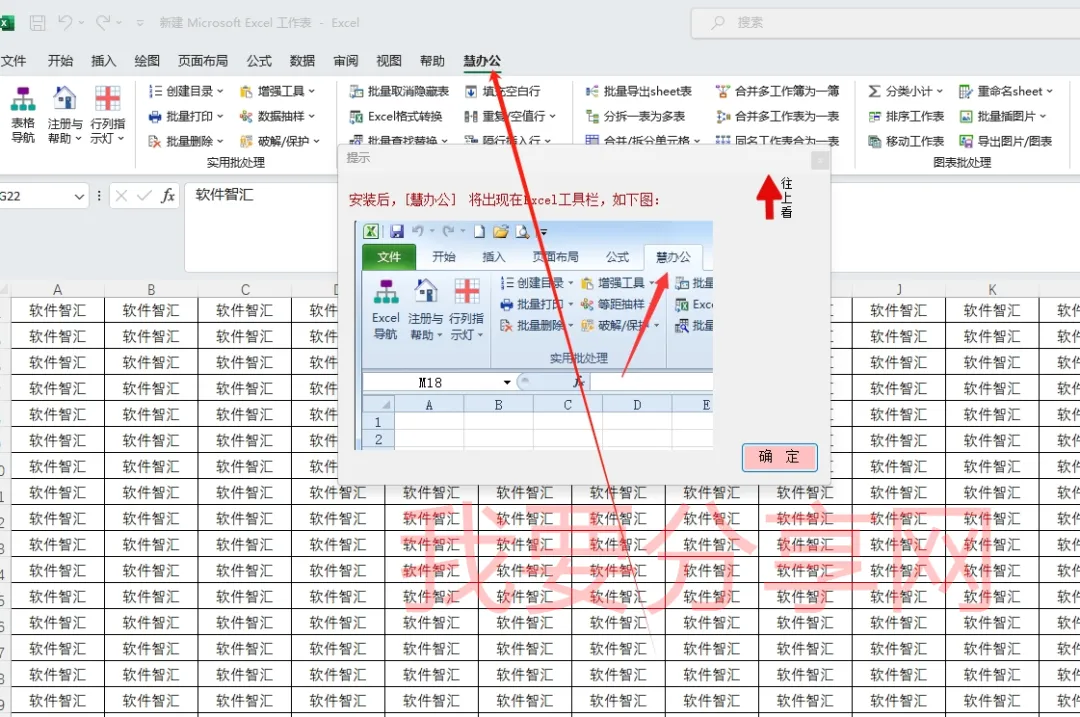The width and height of the screenshot is (1080, 717).
Task: Click the formula bar confirm checkmark
Action: tap(144, 196)
